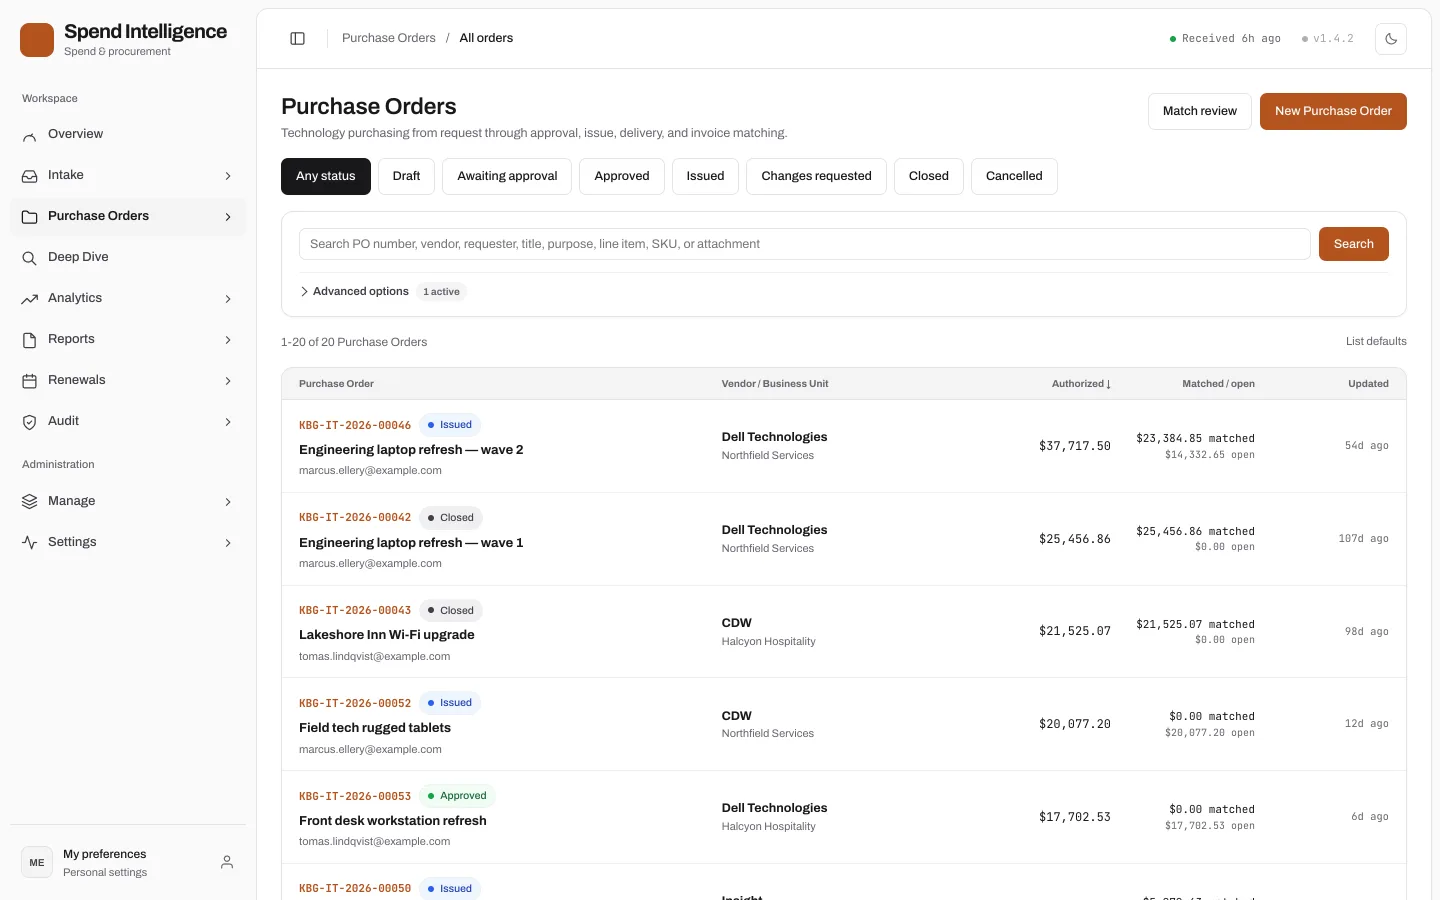Click the Settings activity icon
This screenshot has height=900, width=1440.
tap(30, 543)
